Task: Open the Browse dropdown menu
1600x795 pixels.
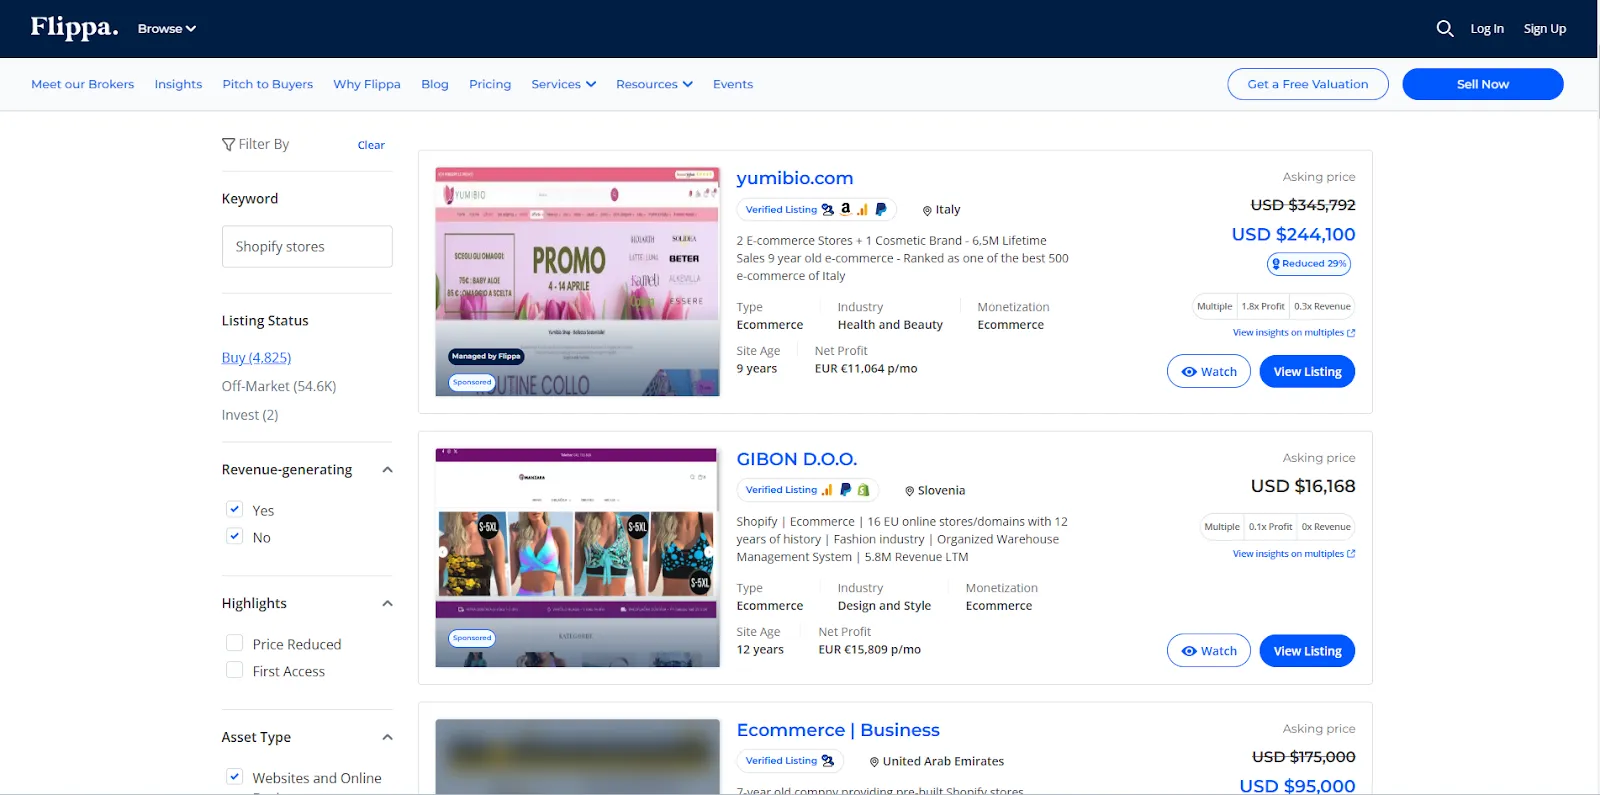Action: (x=167, y=29)
